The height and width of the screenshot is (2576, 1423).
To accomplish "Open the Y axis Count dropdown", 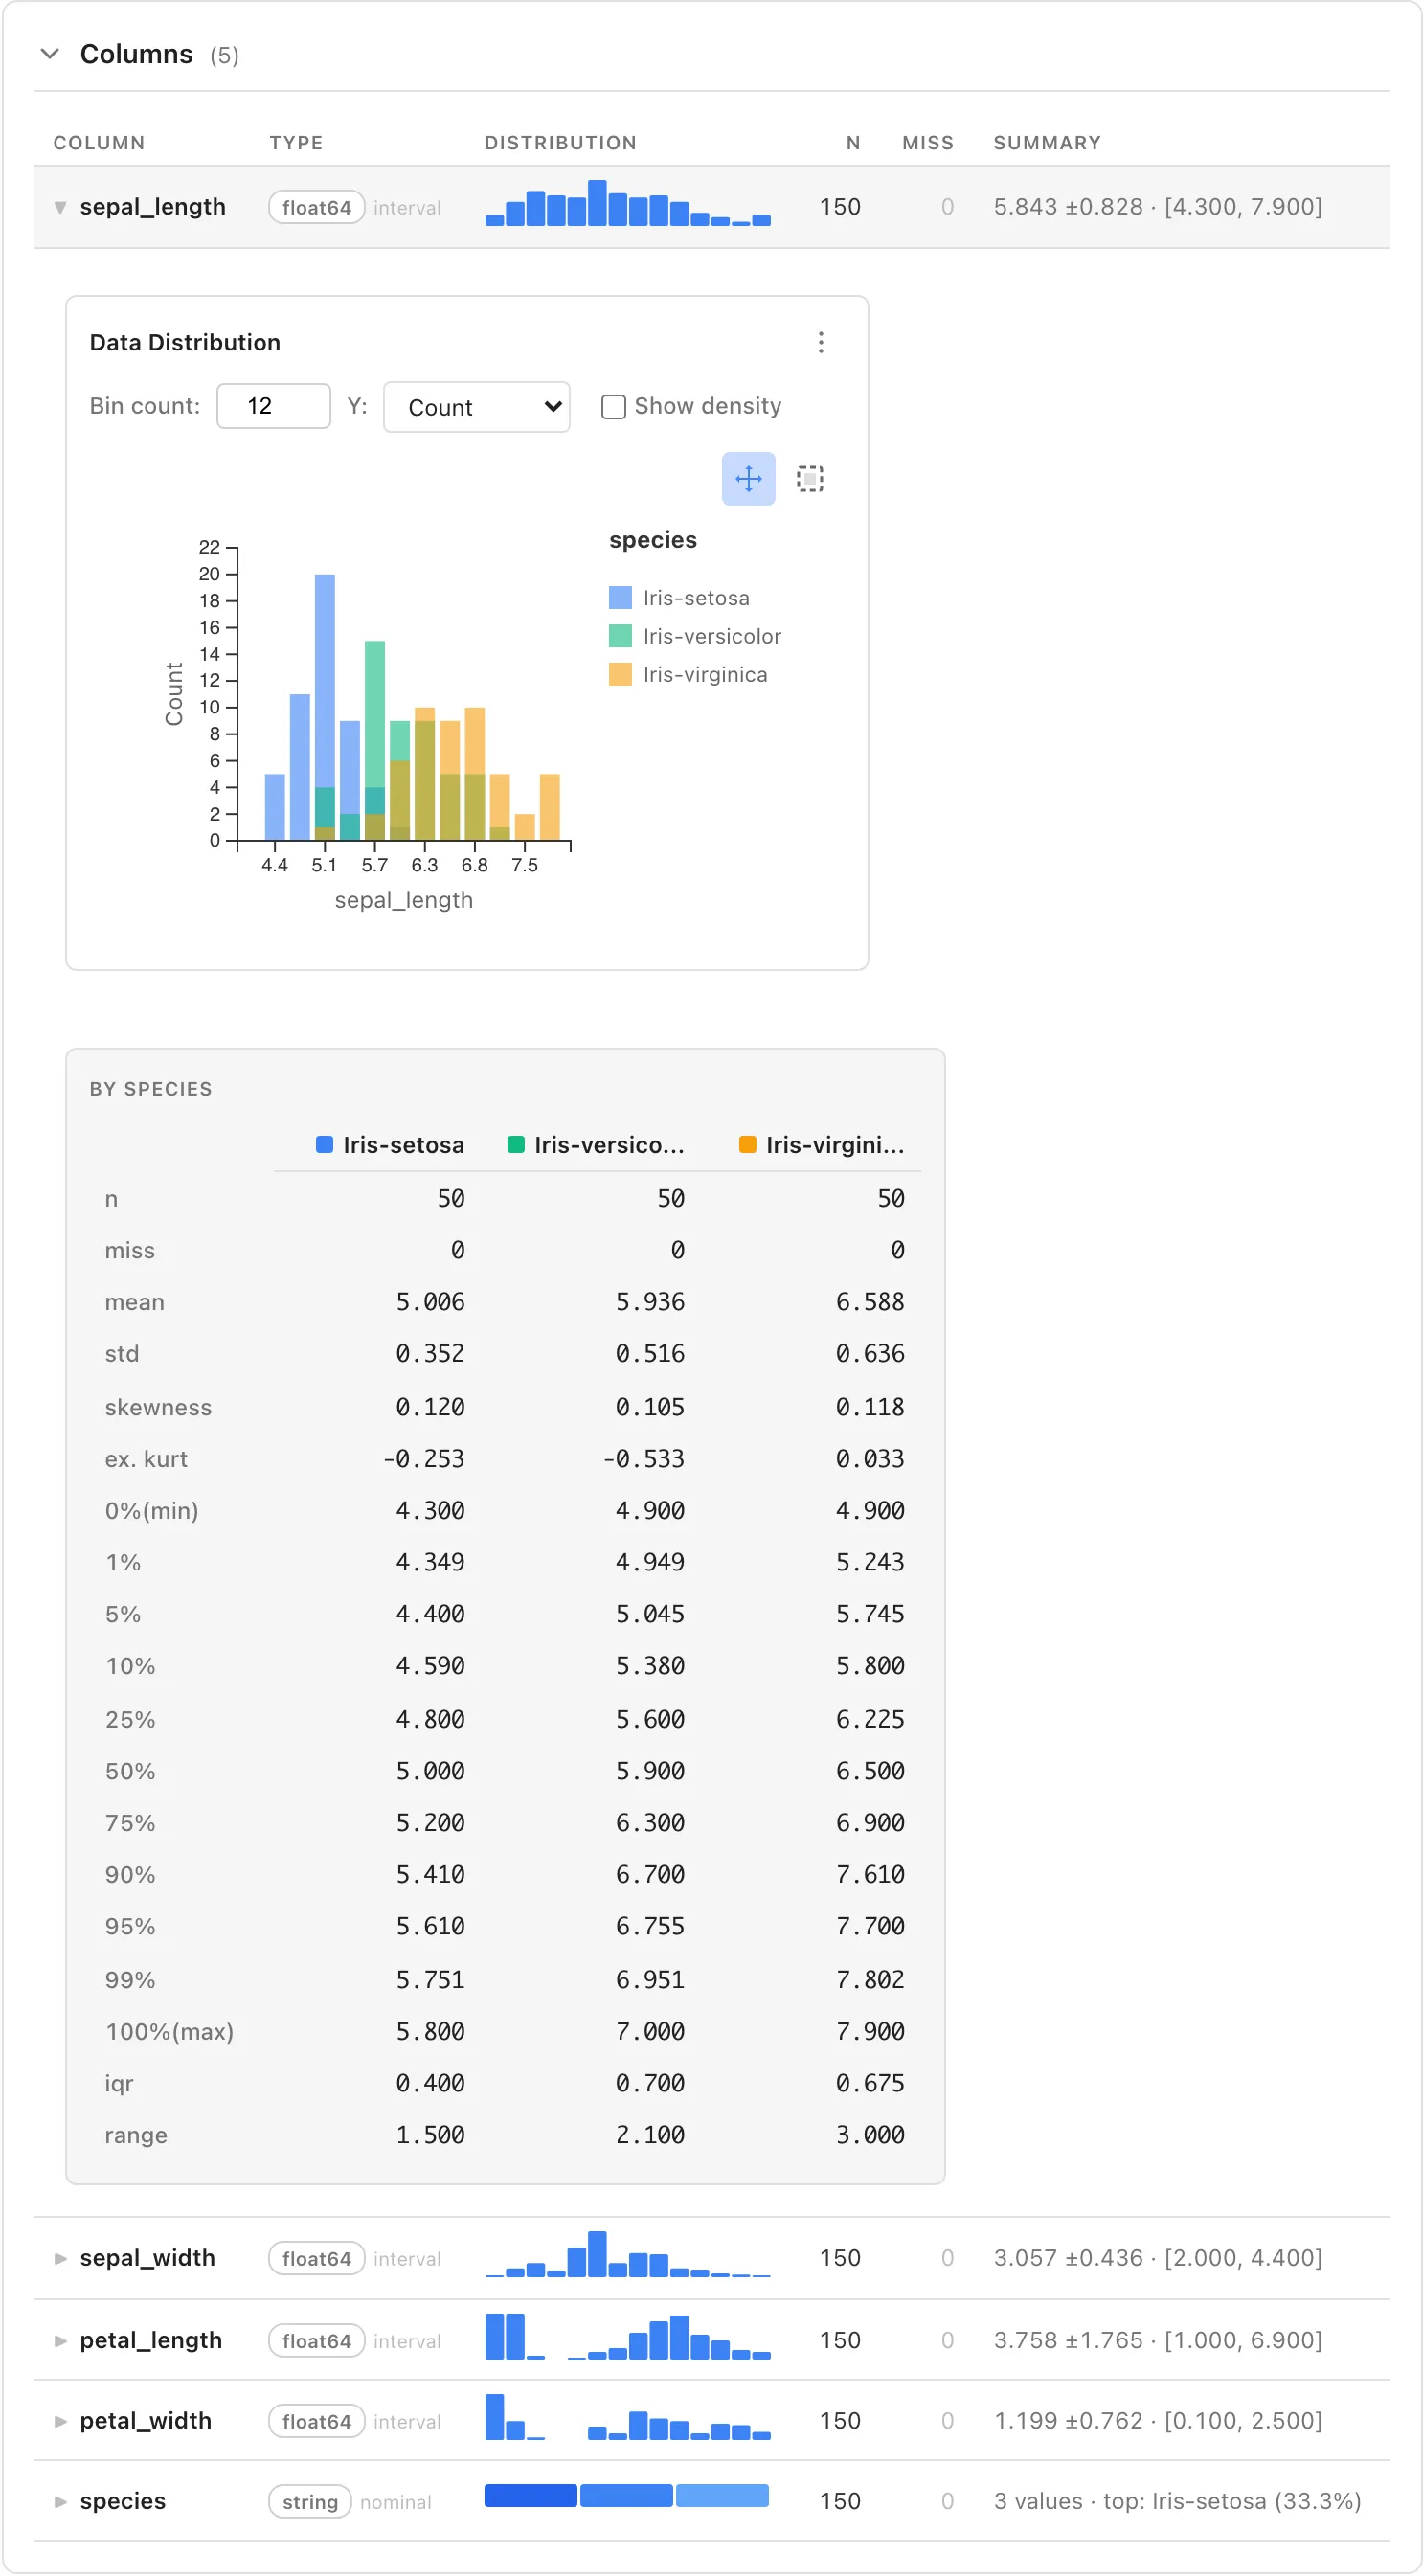I will coord(477,407).
